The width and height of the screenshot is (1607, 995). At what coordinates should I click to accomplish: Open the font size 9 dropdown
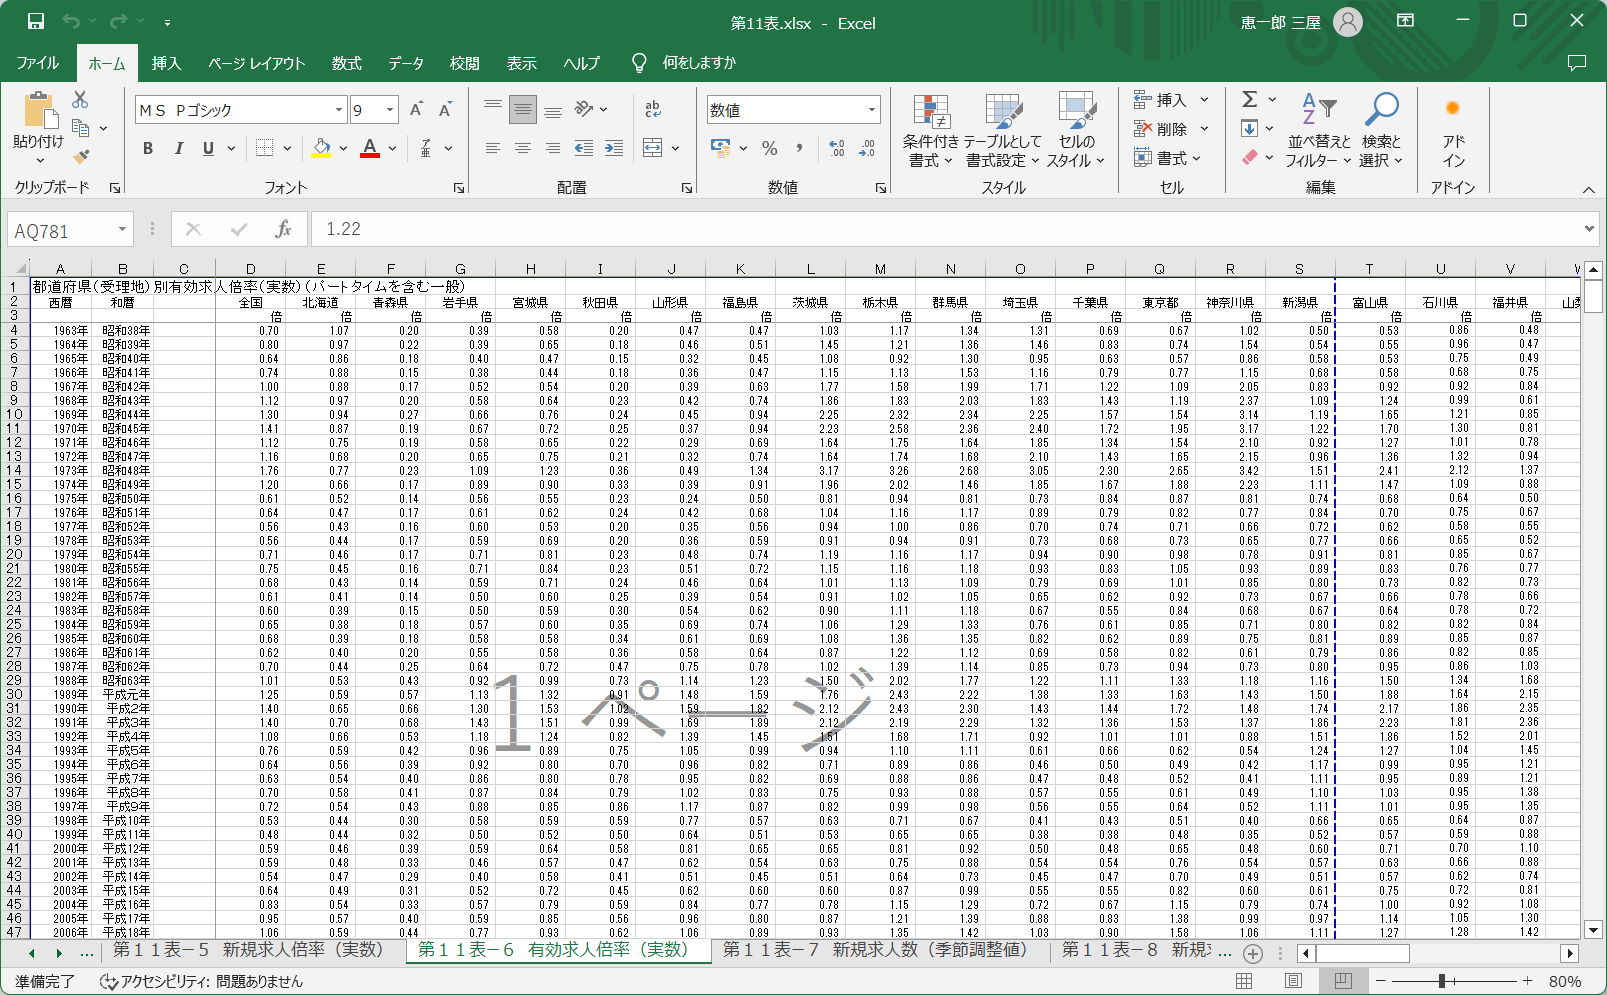[390, 110]
